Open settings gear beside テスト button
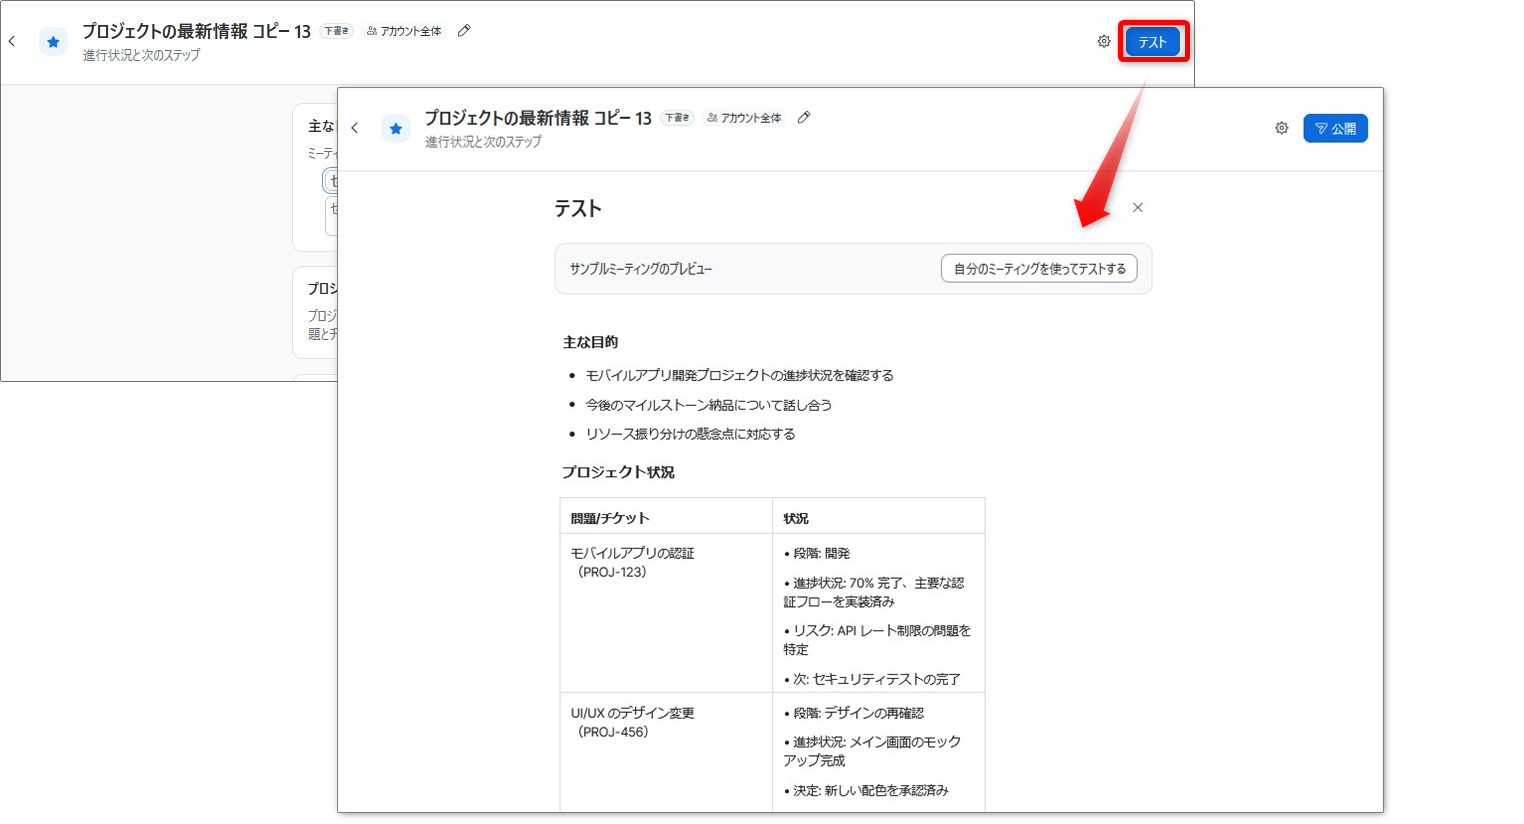Image resolution: width=1524 pixels, height=824 pixels. [x=1104, y=41]
